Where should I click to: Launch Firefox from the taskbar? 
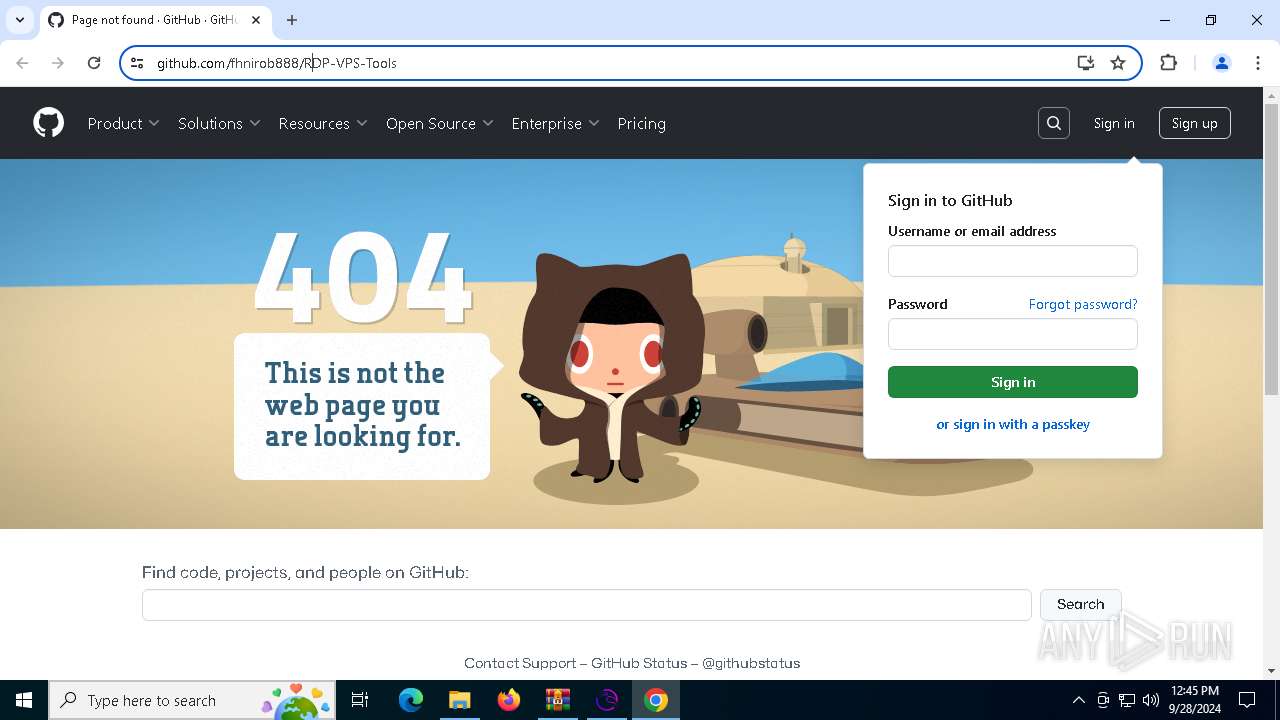tap(508, 700)
